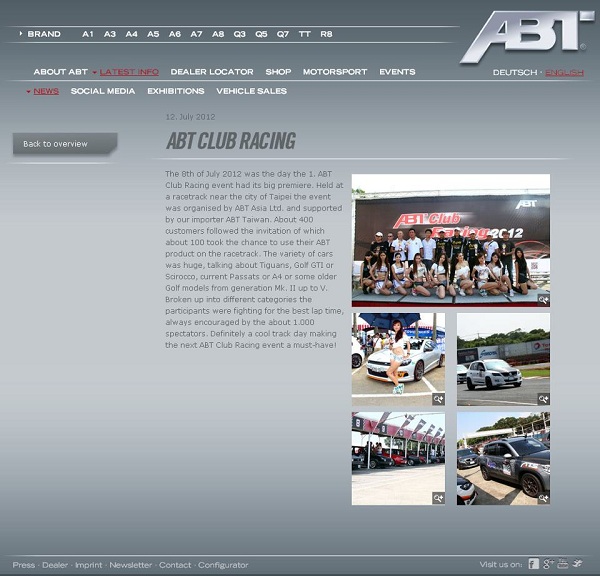The image size is (600, 576).
Task: Expand the BRAND arrow menu
Action: point(22,34)
